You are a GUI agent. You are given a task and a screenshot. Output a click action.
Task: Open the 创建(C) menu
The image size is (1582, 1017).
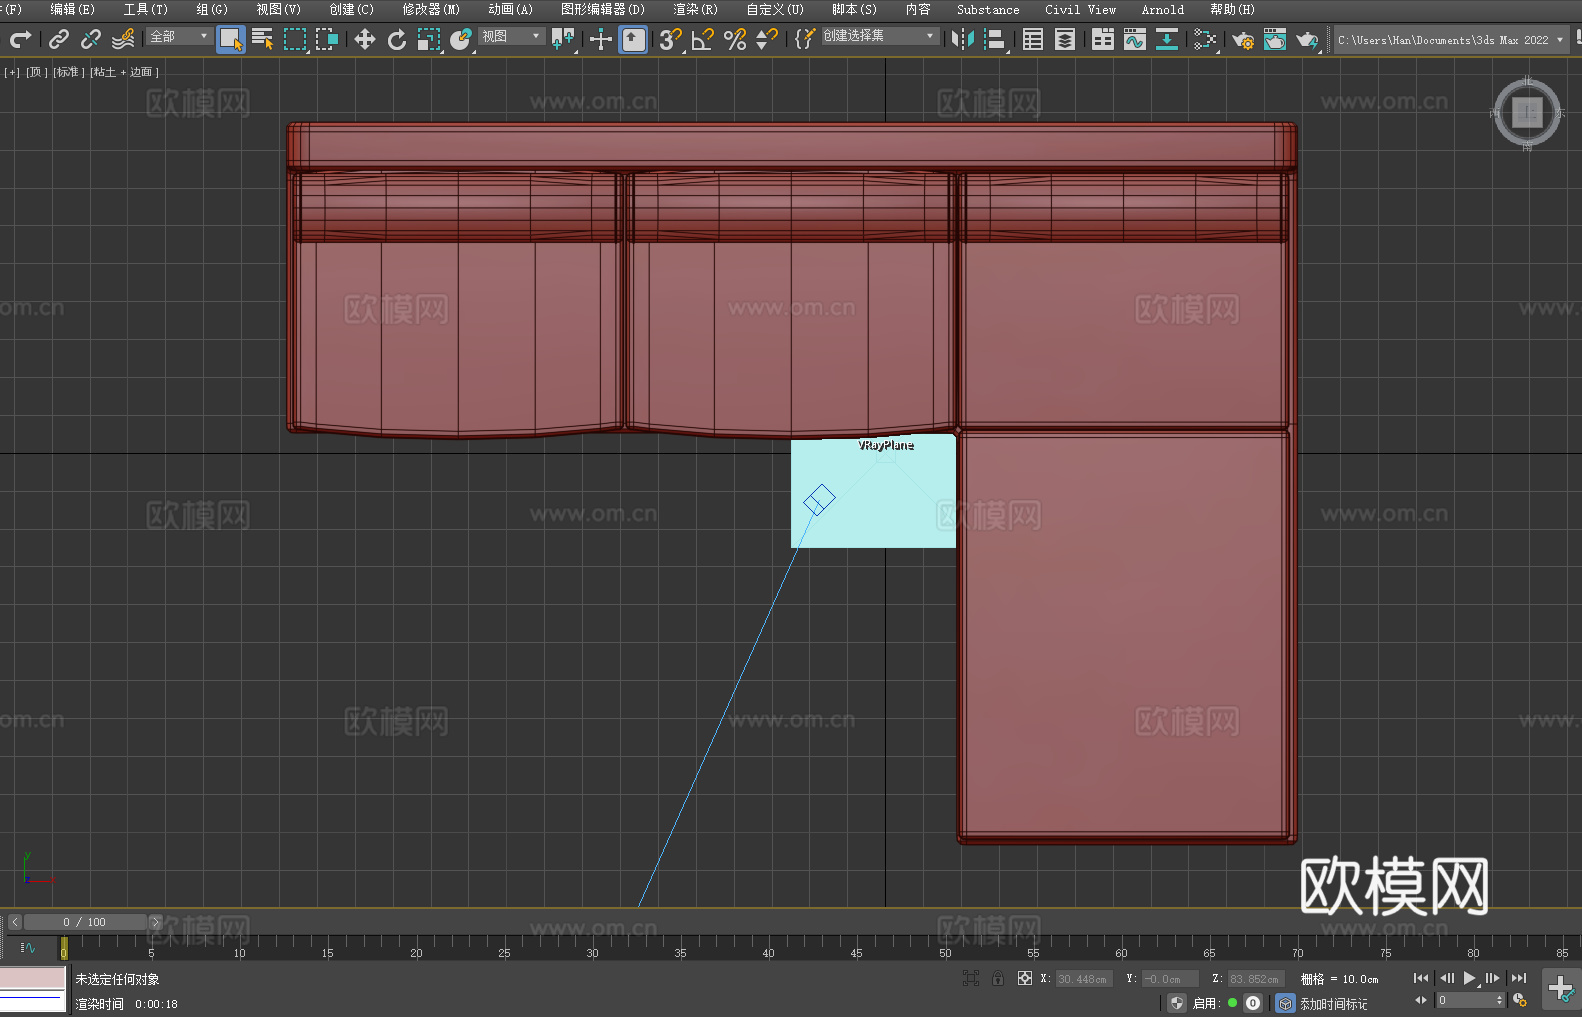click(x=351, y=9)
